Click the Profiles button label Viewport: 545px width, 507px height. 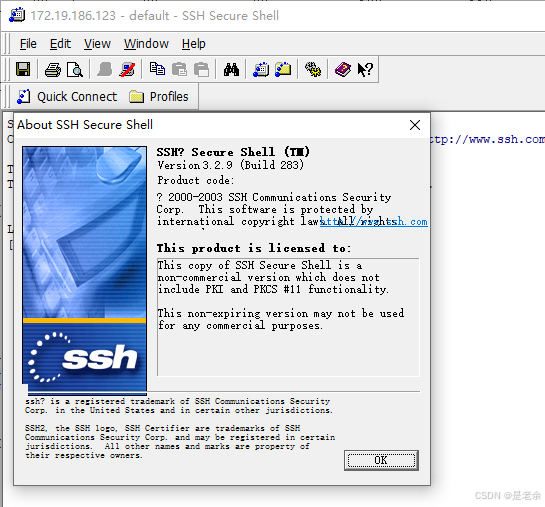(x=169, y=97)
